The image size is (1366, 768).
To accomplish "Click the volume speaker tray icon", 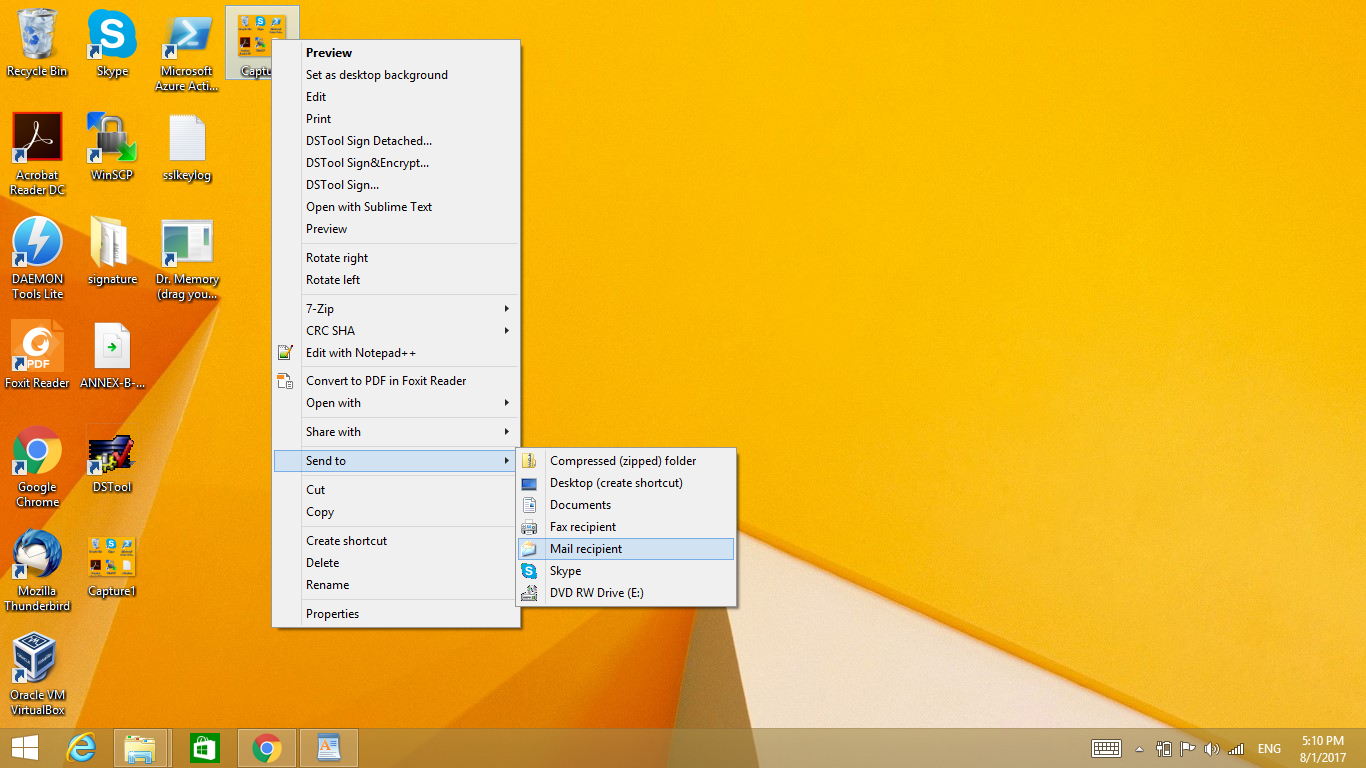I will click(1212, 749).
